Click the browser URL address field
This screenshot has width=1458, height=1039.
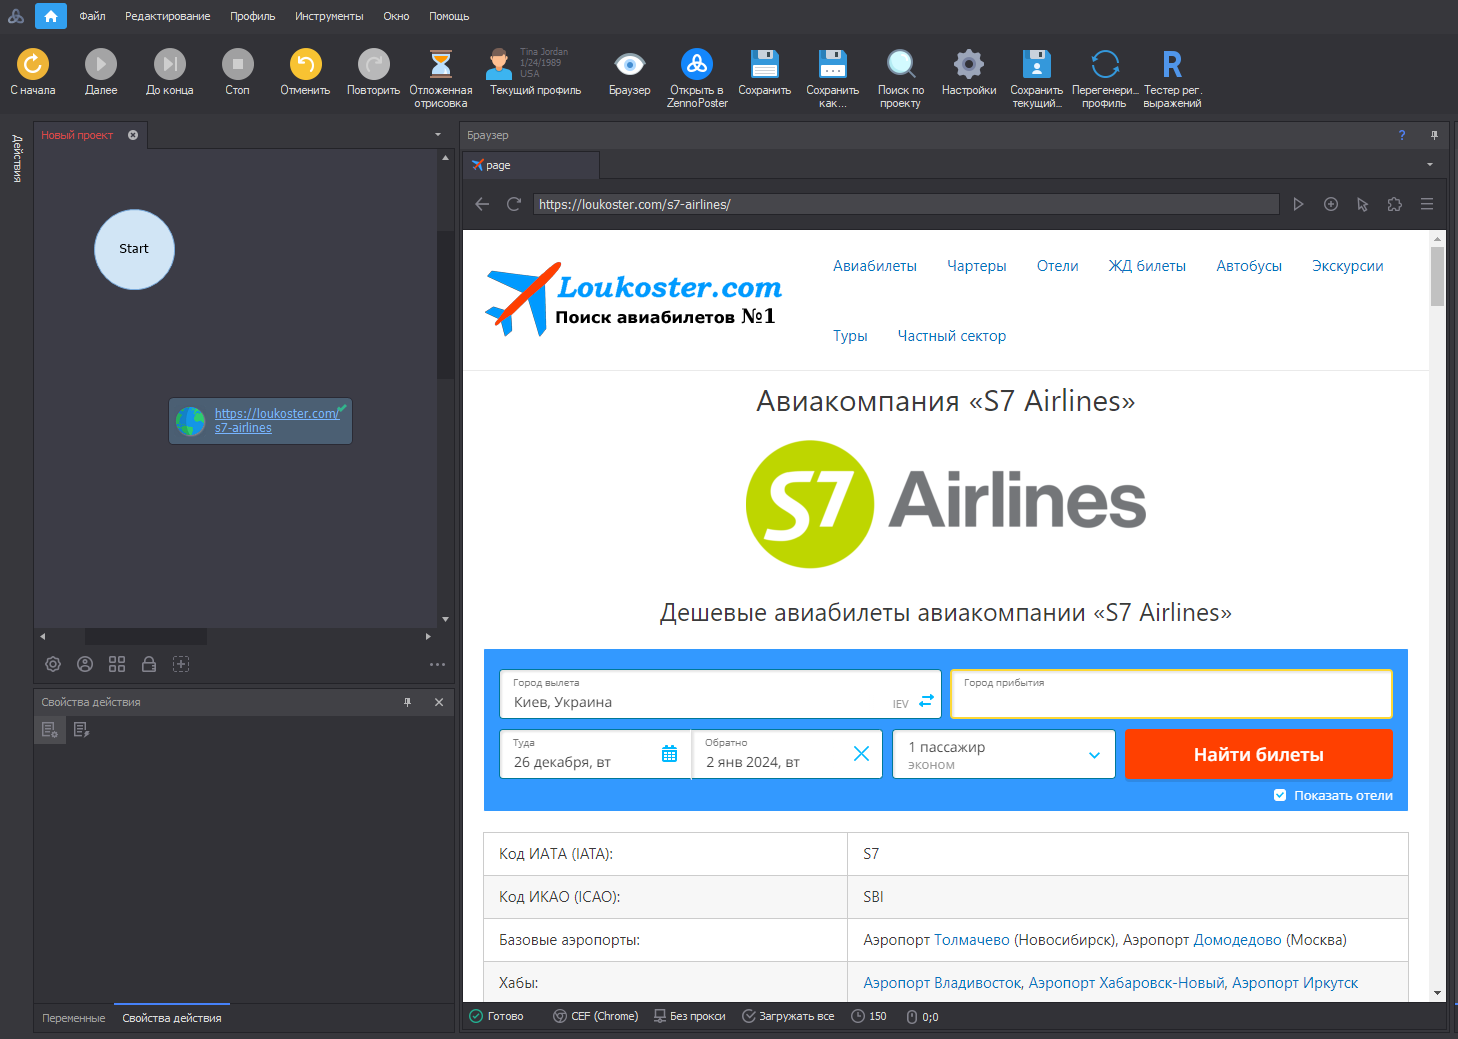pos(906,204)
